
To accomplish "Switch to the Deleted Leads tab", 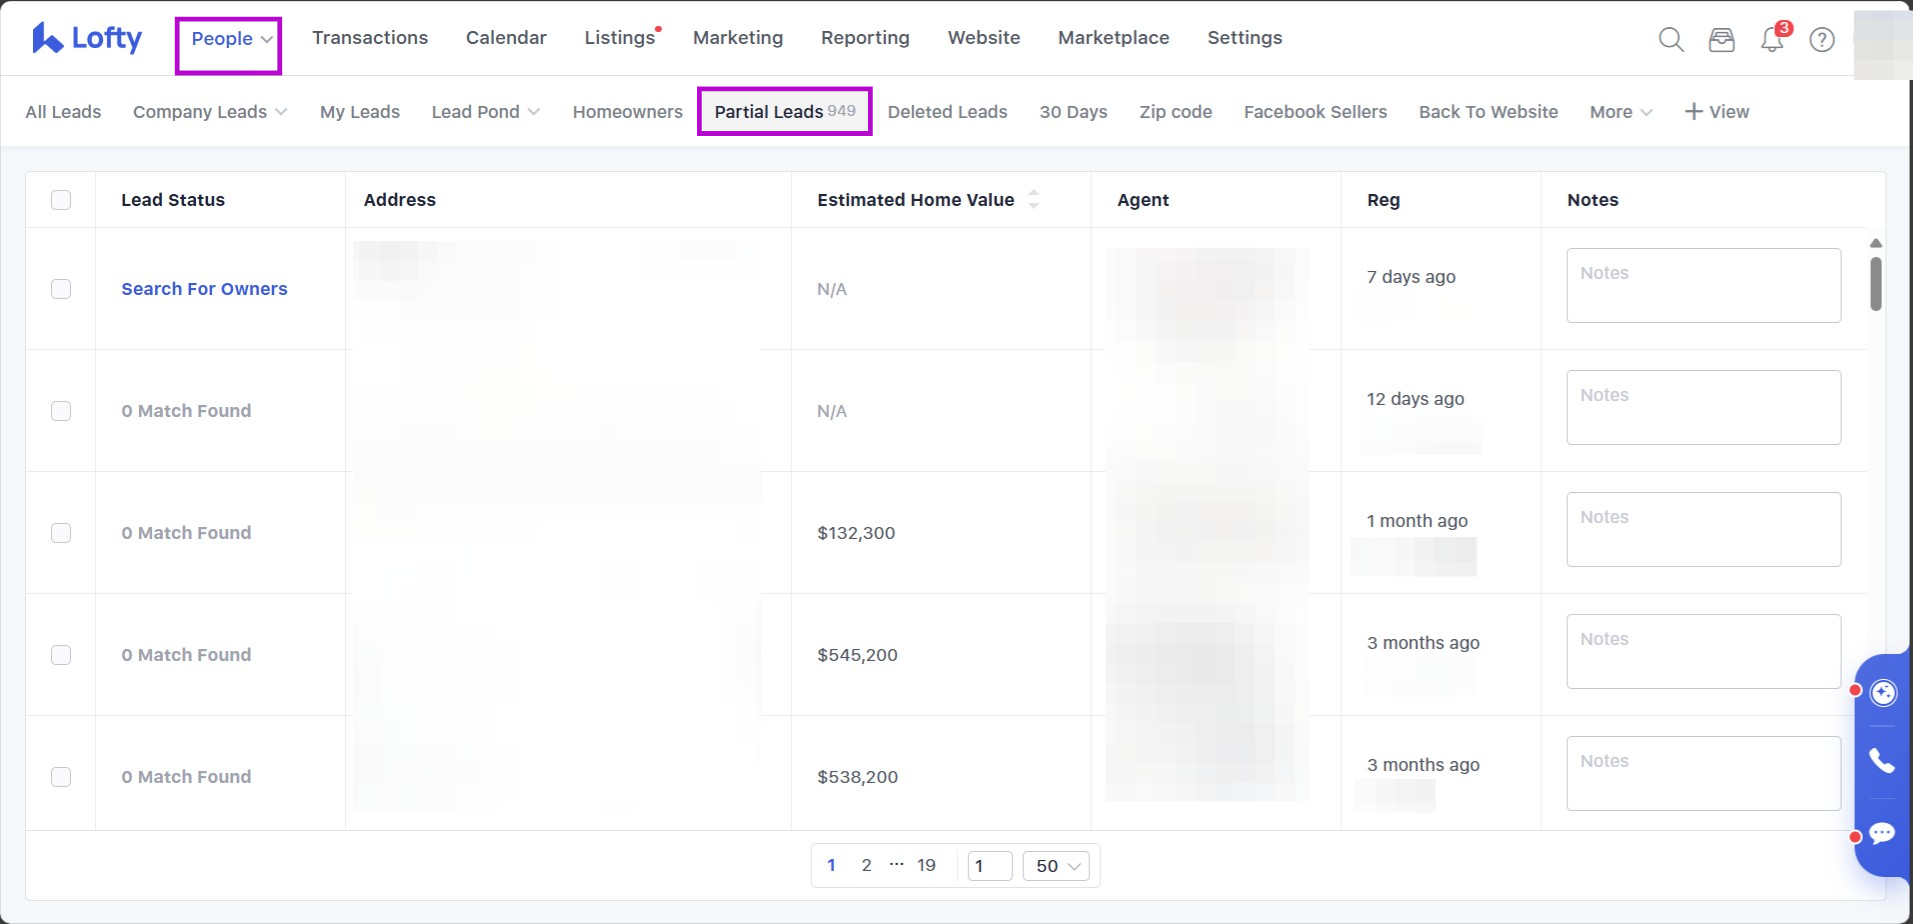I will click(x=947, y=112).
